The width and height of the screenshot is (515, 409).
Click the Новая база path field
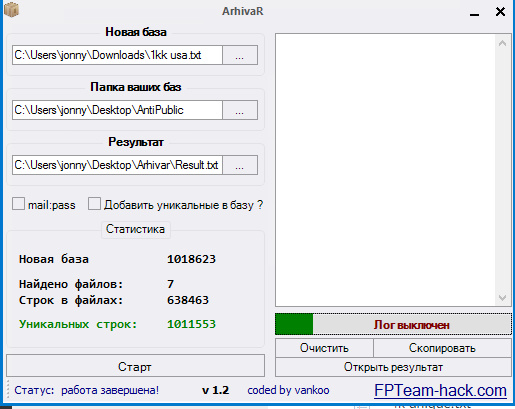(117, 55)
